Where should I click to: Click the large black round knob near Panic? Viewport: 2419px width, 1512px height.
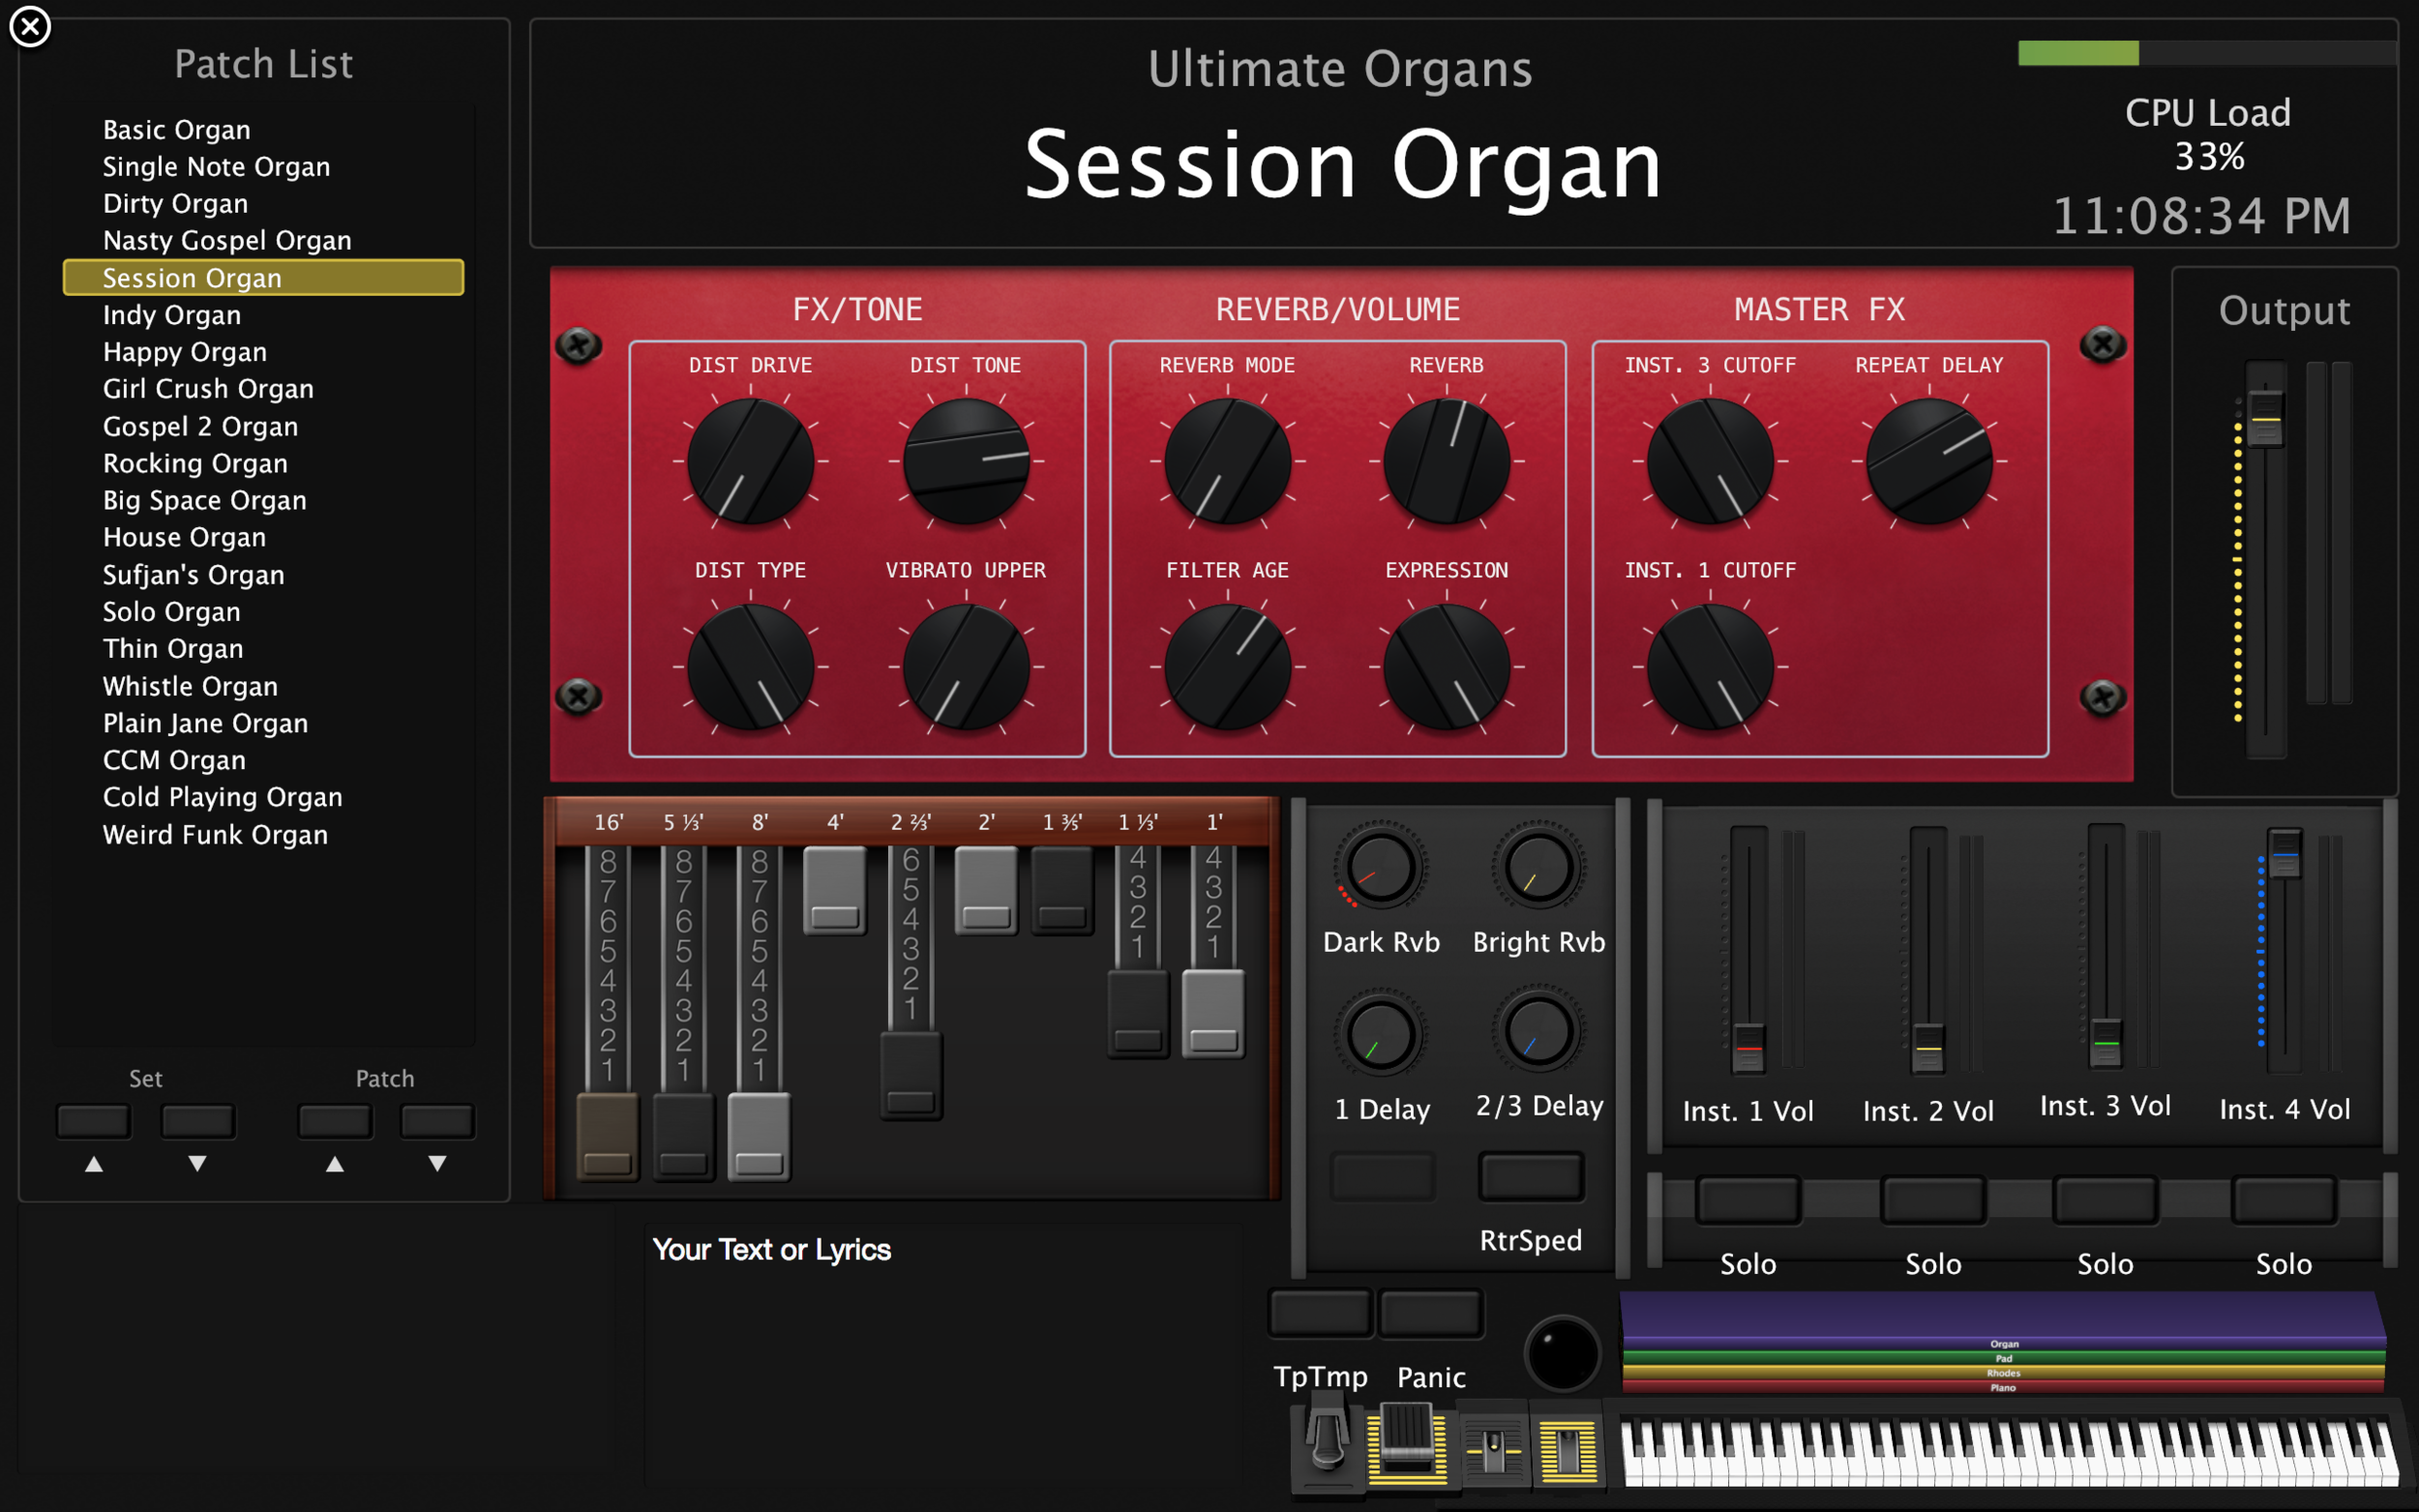coord(1562,1353)
